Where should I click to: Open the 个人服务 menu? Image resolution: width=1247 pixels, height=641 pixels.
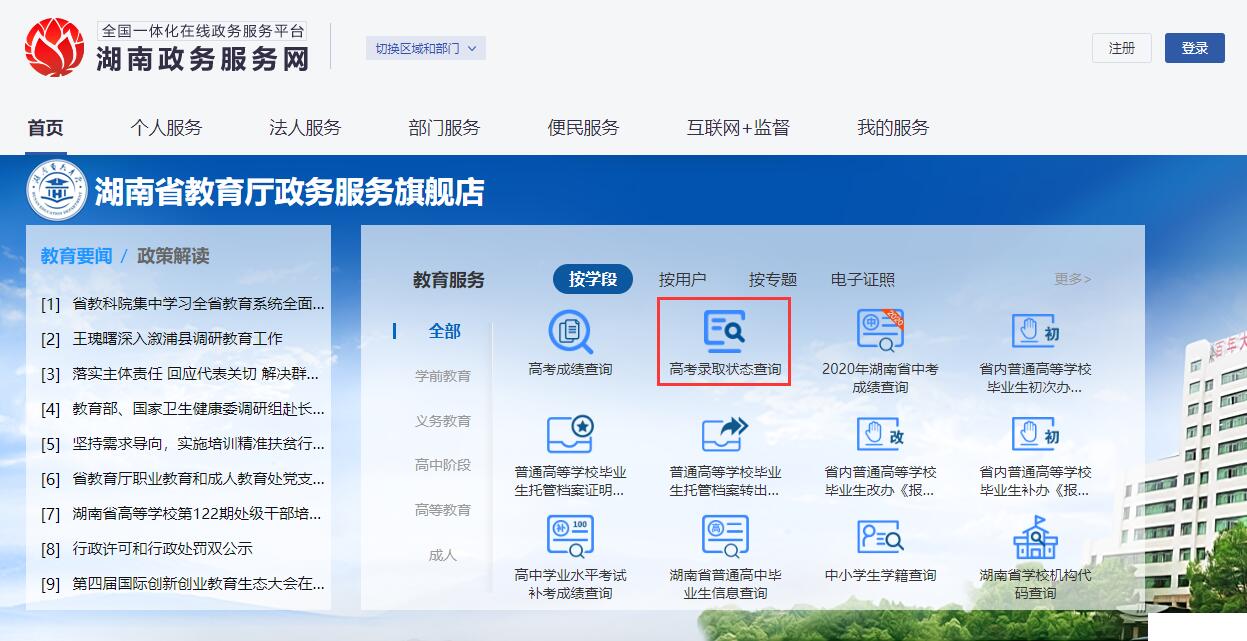[166, 128]
